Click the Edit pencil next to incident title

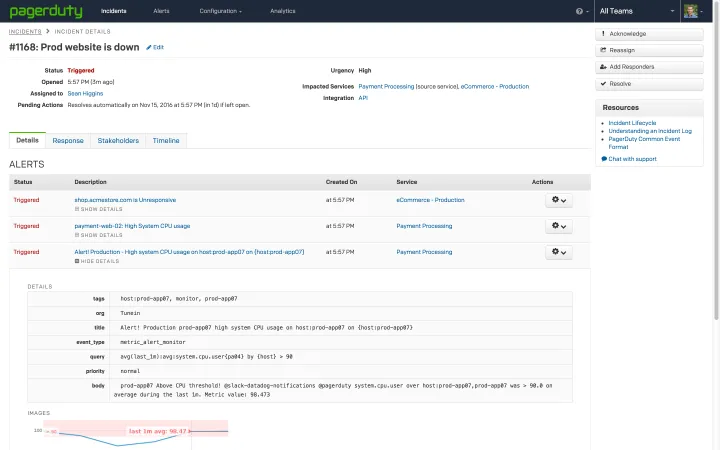155,47
